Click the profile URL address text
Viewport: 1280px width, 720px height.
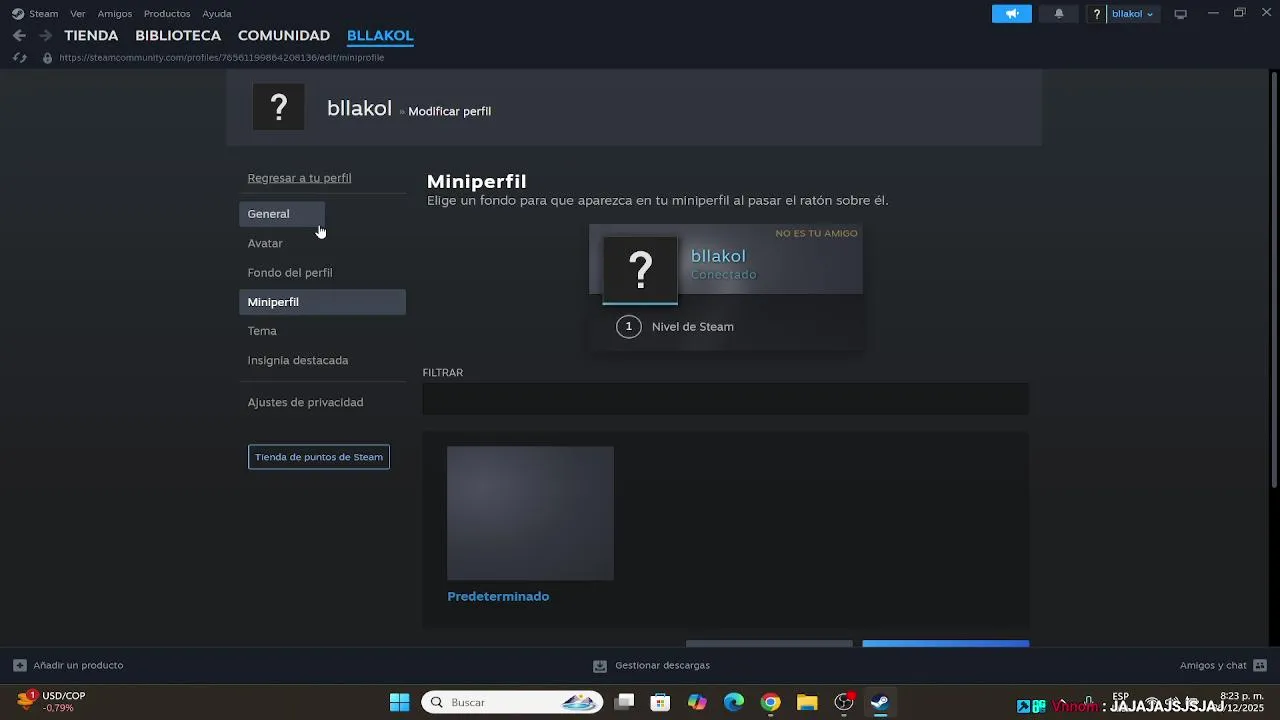(221, 58)
